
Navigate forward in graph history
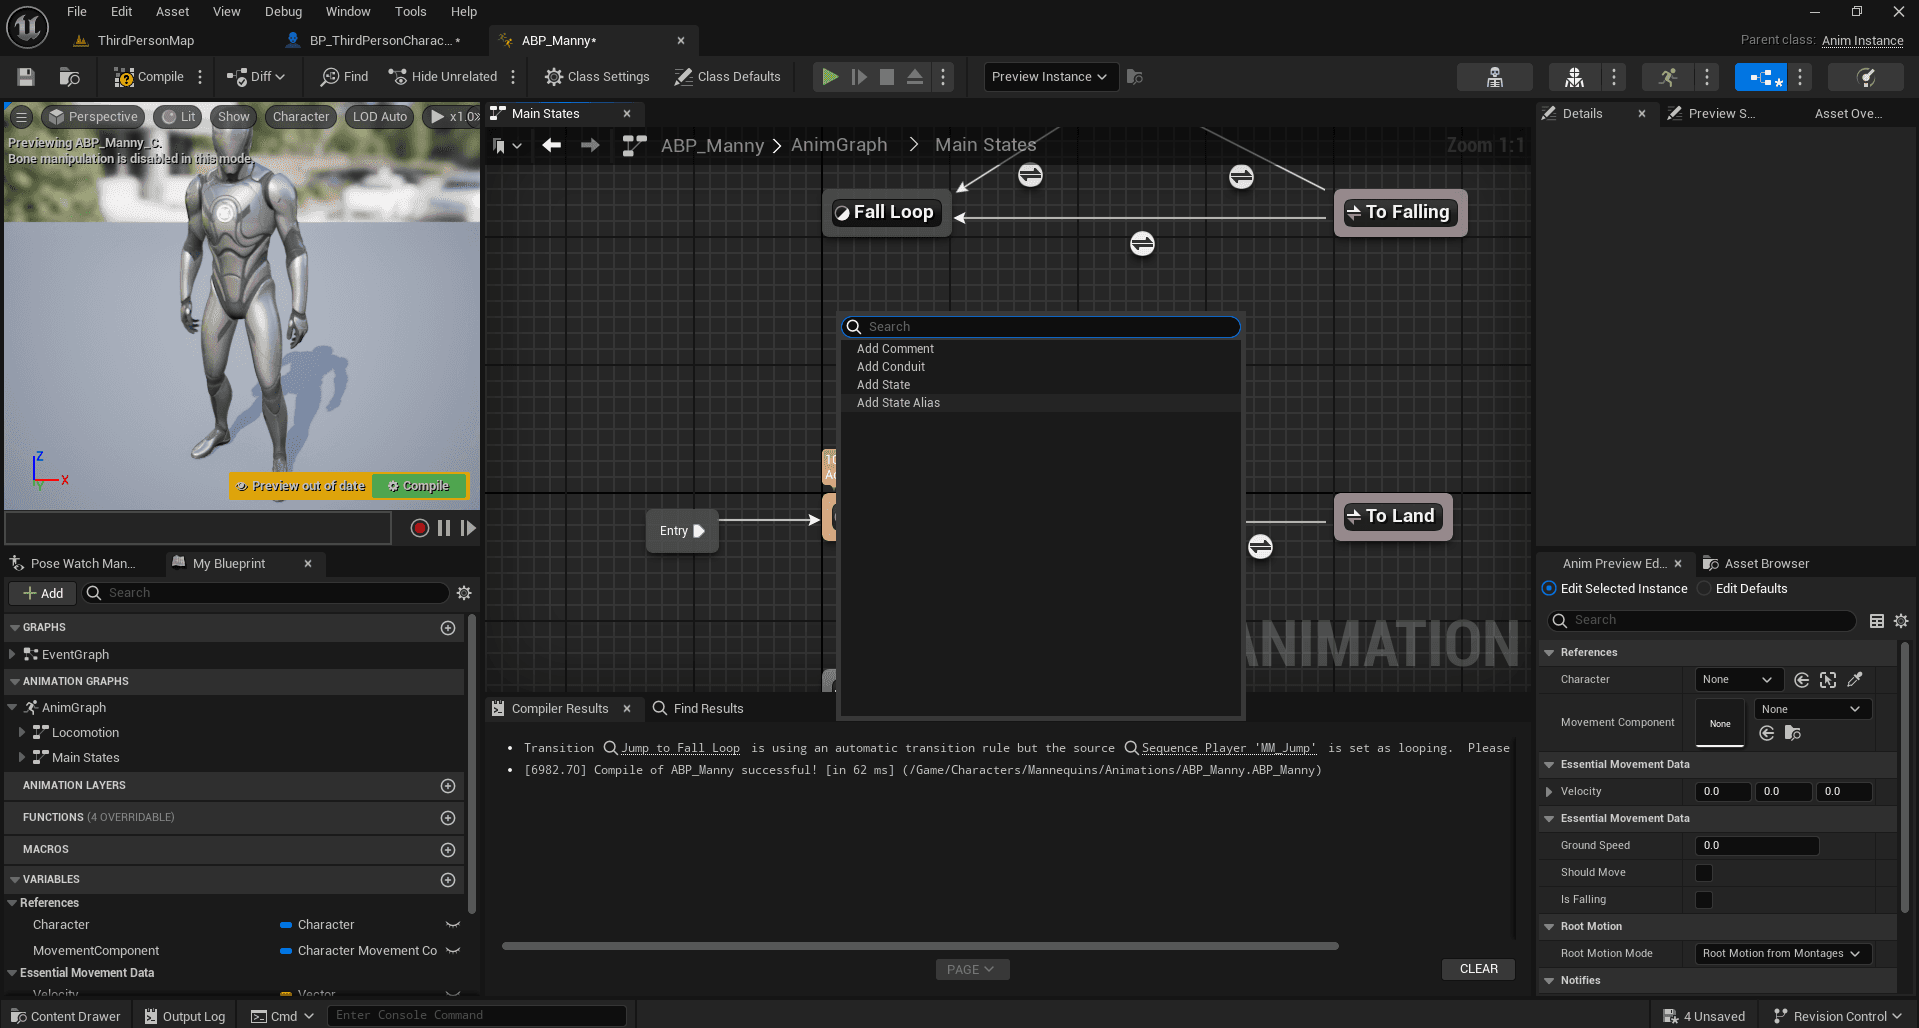(590, 145)
